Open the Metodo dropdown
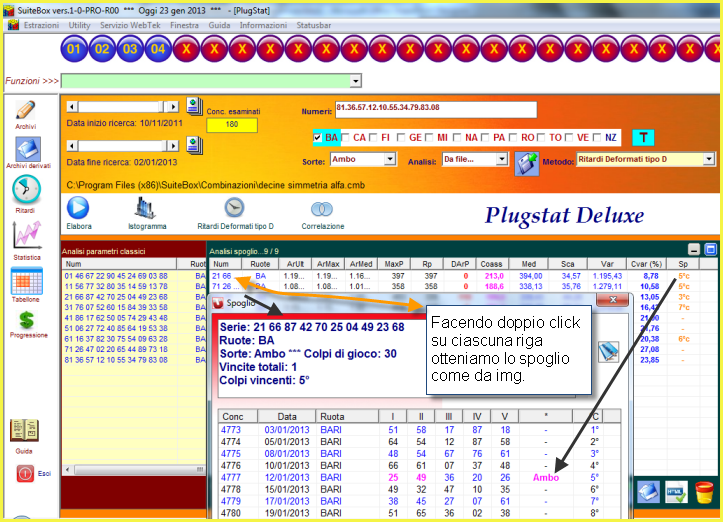Image resolution: width=723 pixels, height=522 pixels. [709, 159]
